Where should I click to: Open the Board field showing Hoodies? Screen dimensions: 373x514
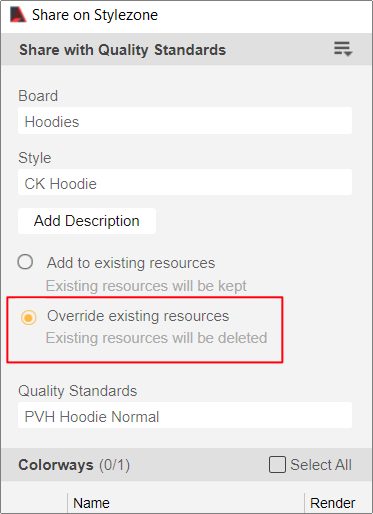185,121
